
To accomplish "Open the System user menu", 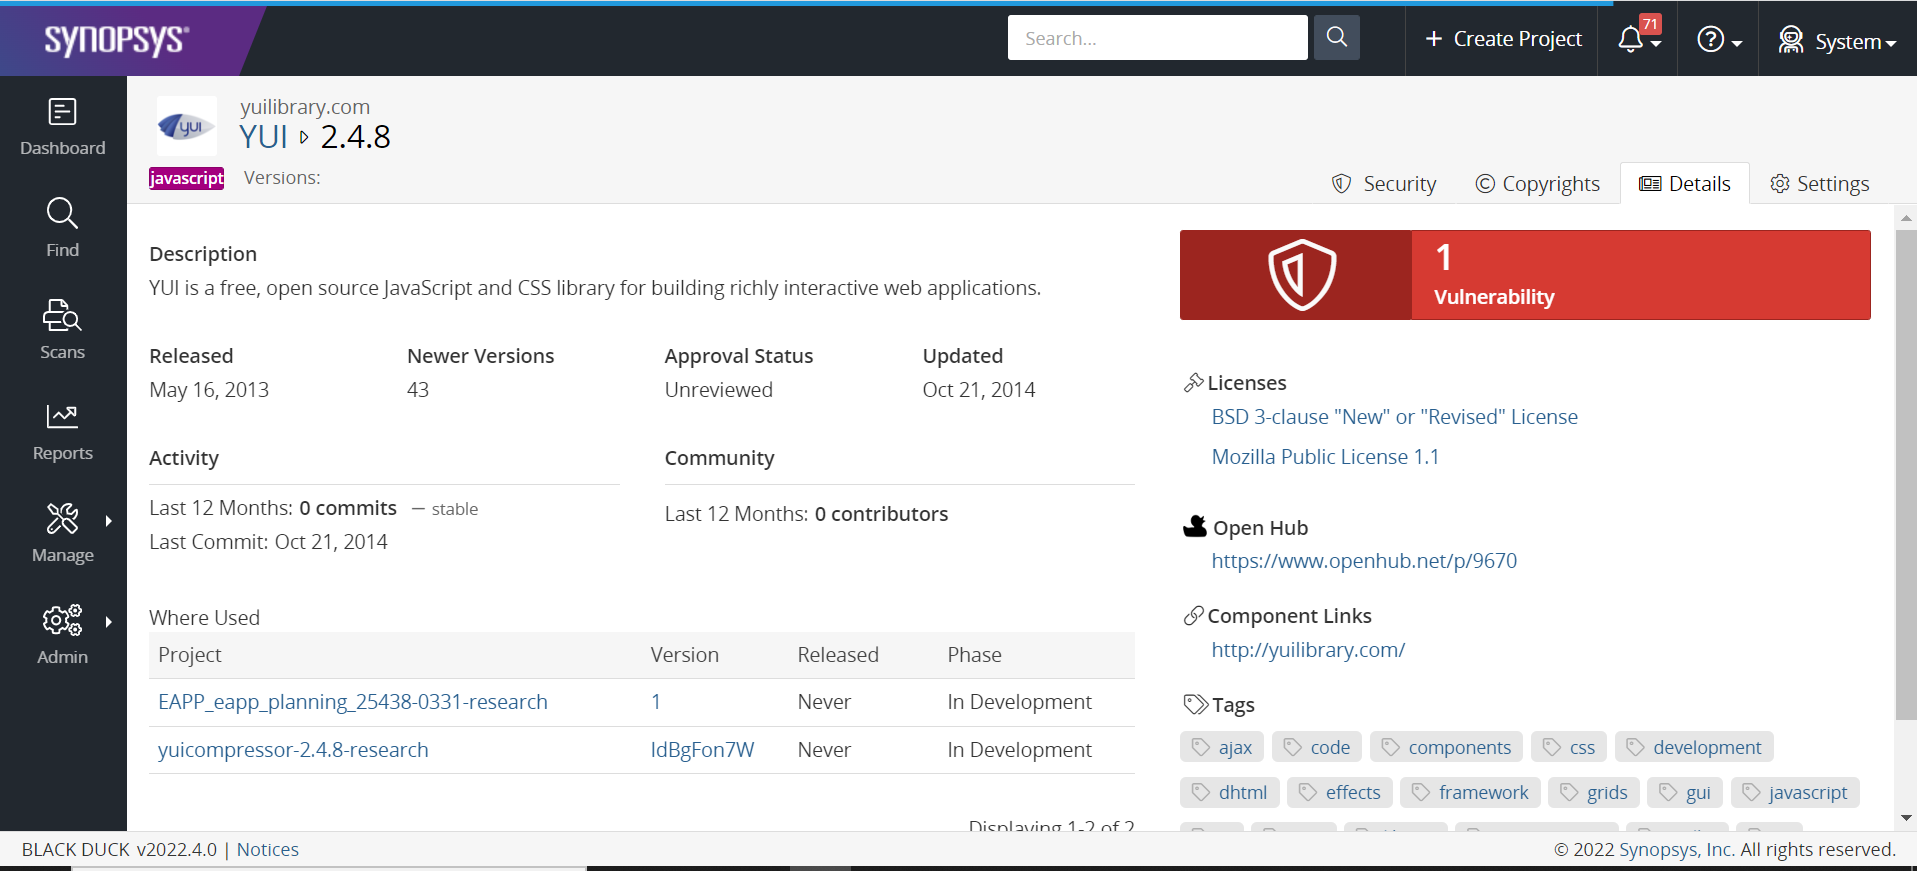I will (x=1837, y=40).
